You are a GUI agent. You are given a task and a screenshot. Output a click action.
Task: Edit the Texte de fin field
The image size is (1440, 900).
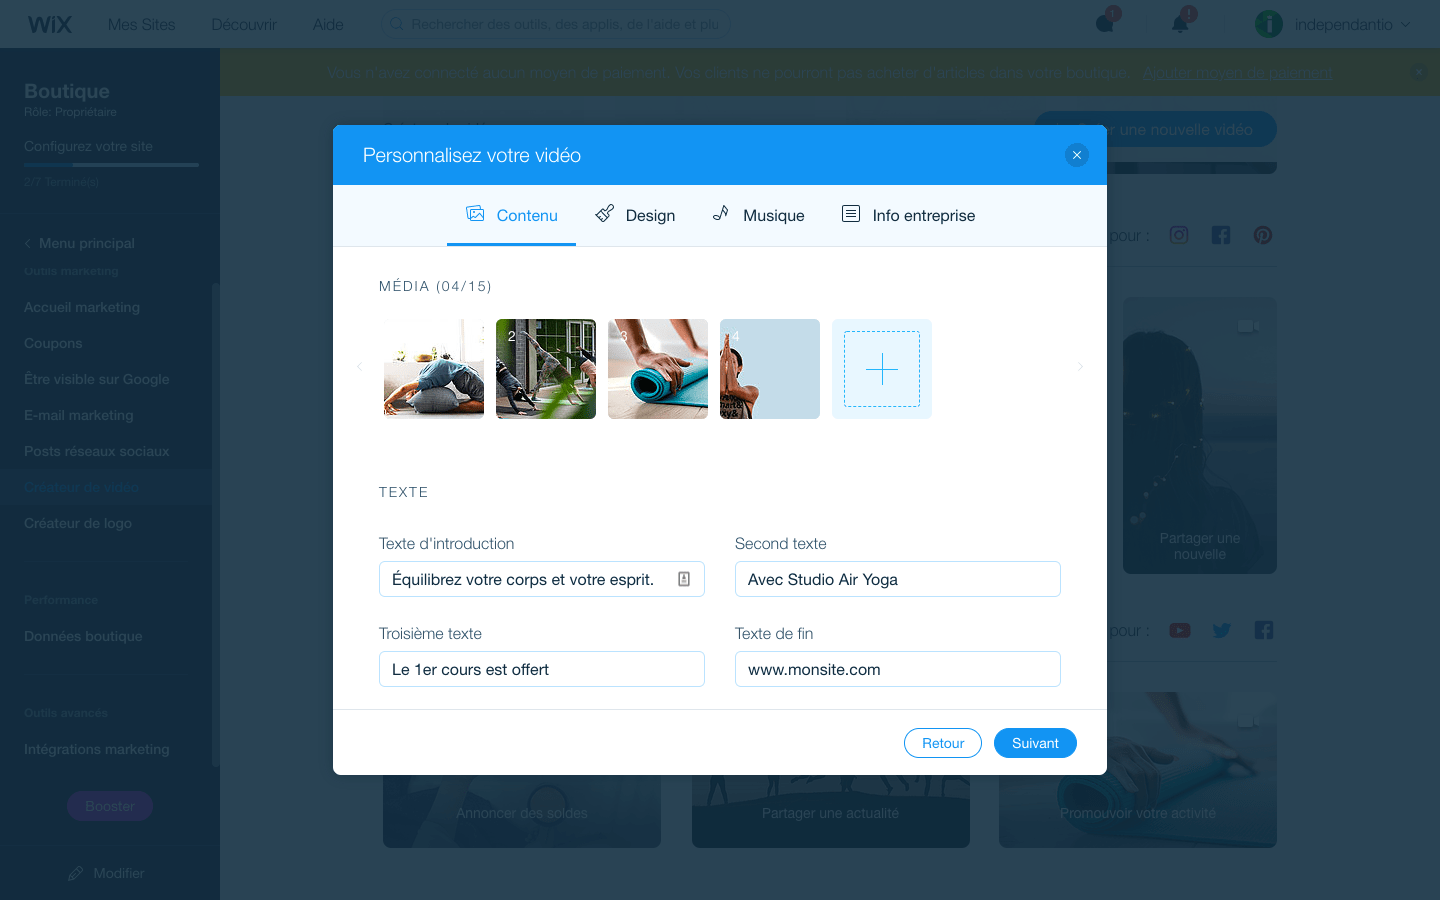coord(898,669)
